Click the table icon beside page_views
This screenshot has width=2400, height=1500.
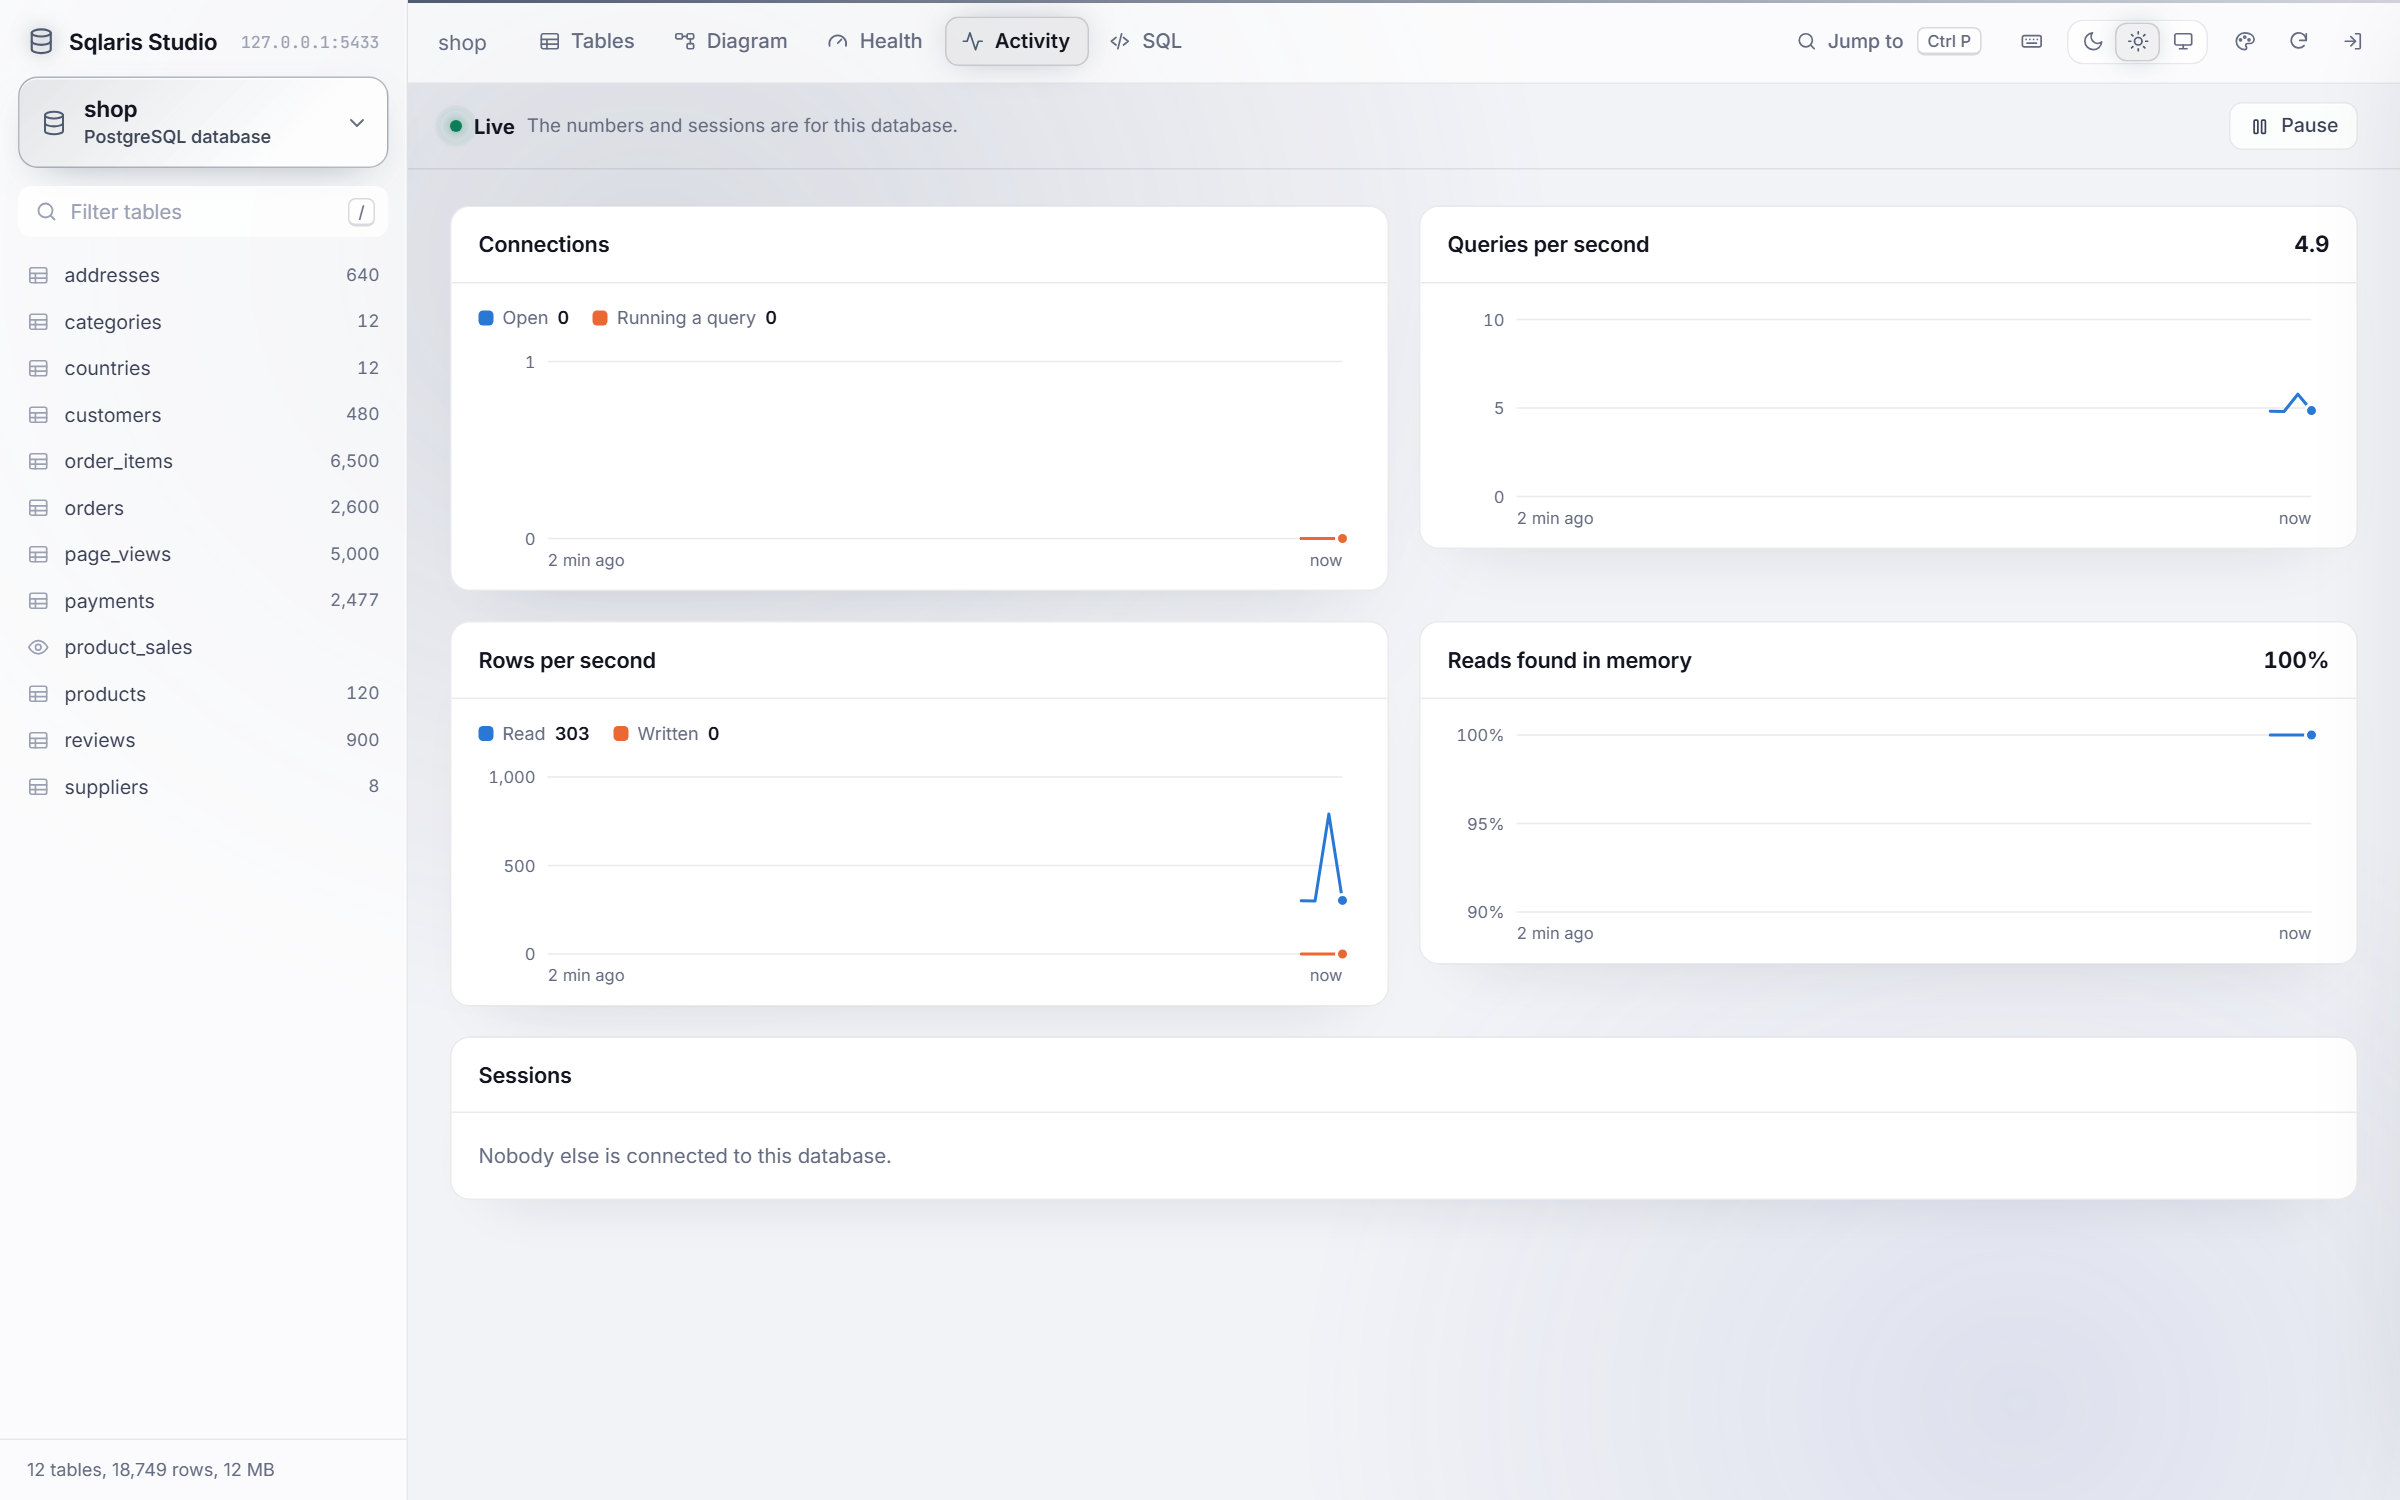39,554
